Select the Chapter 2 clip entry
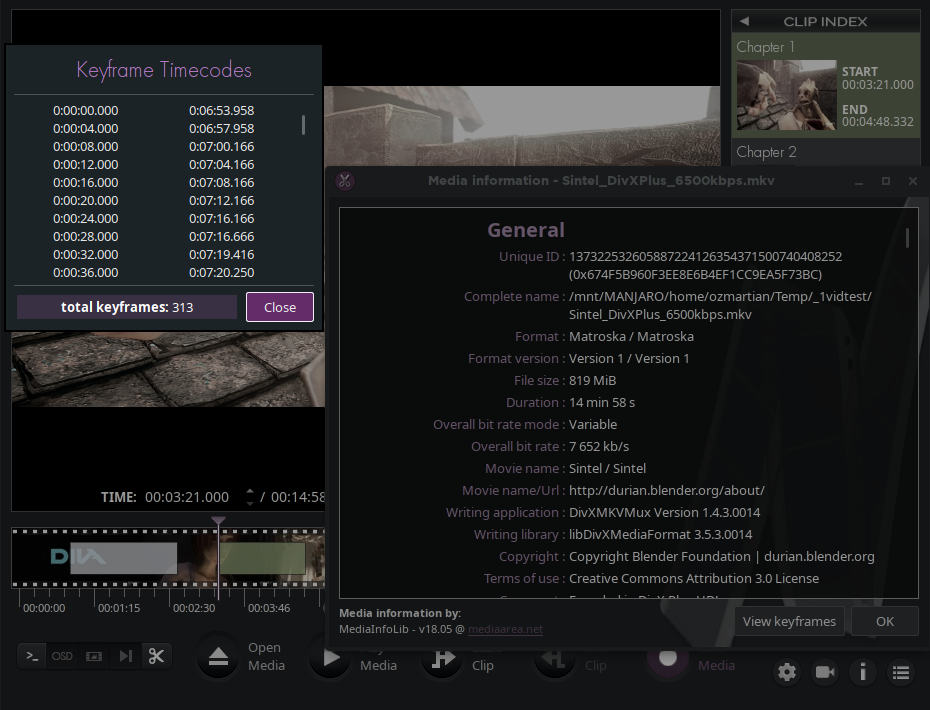This screenshot has height=710, width=930. (x=767, y=152)
